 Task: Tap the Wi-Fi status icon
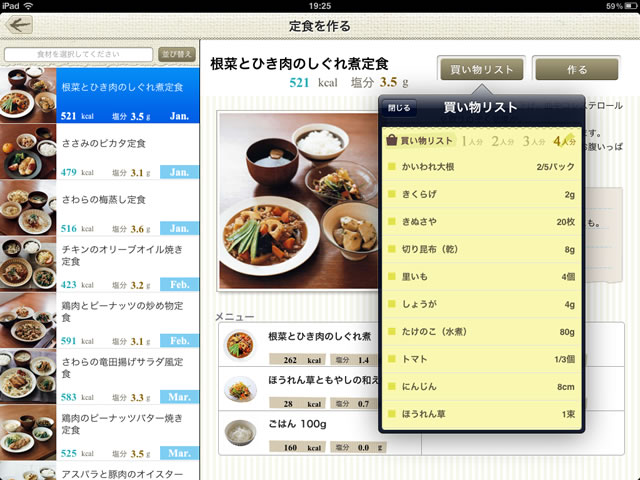(x=29, y=6)
